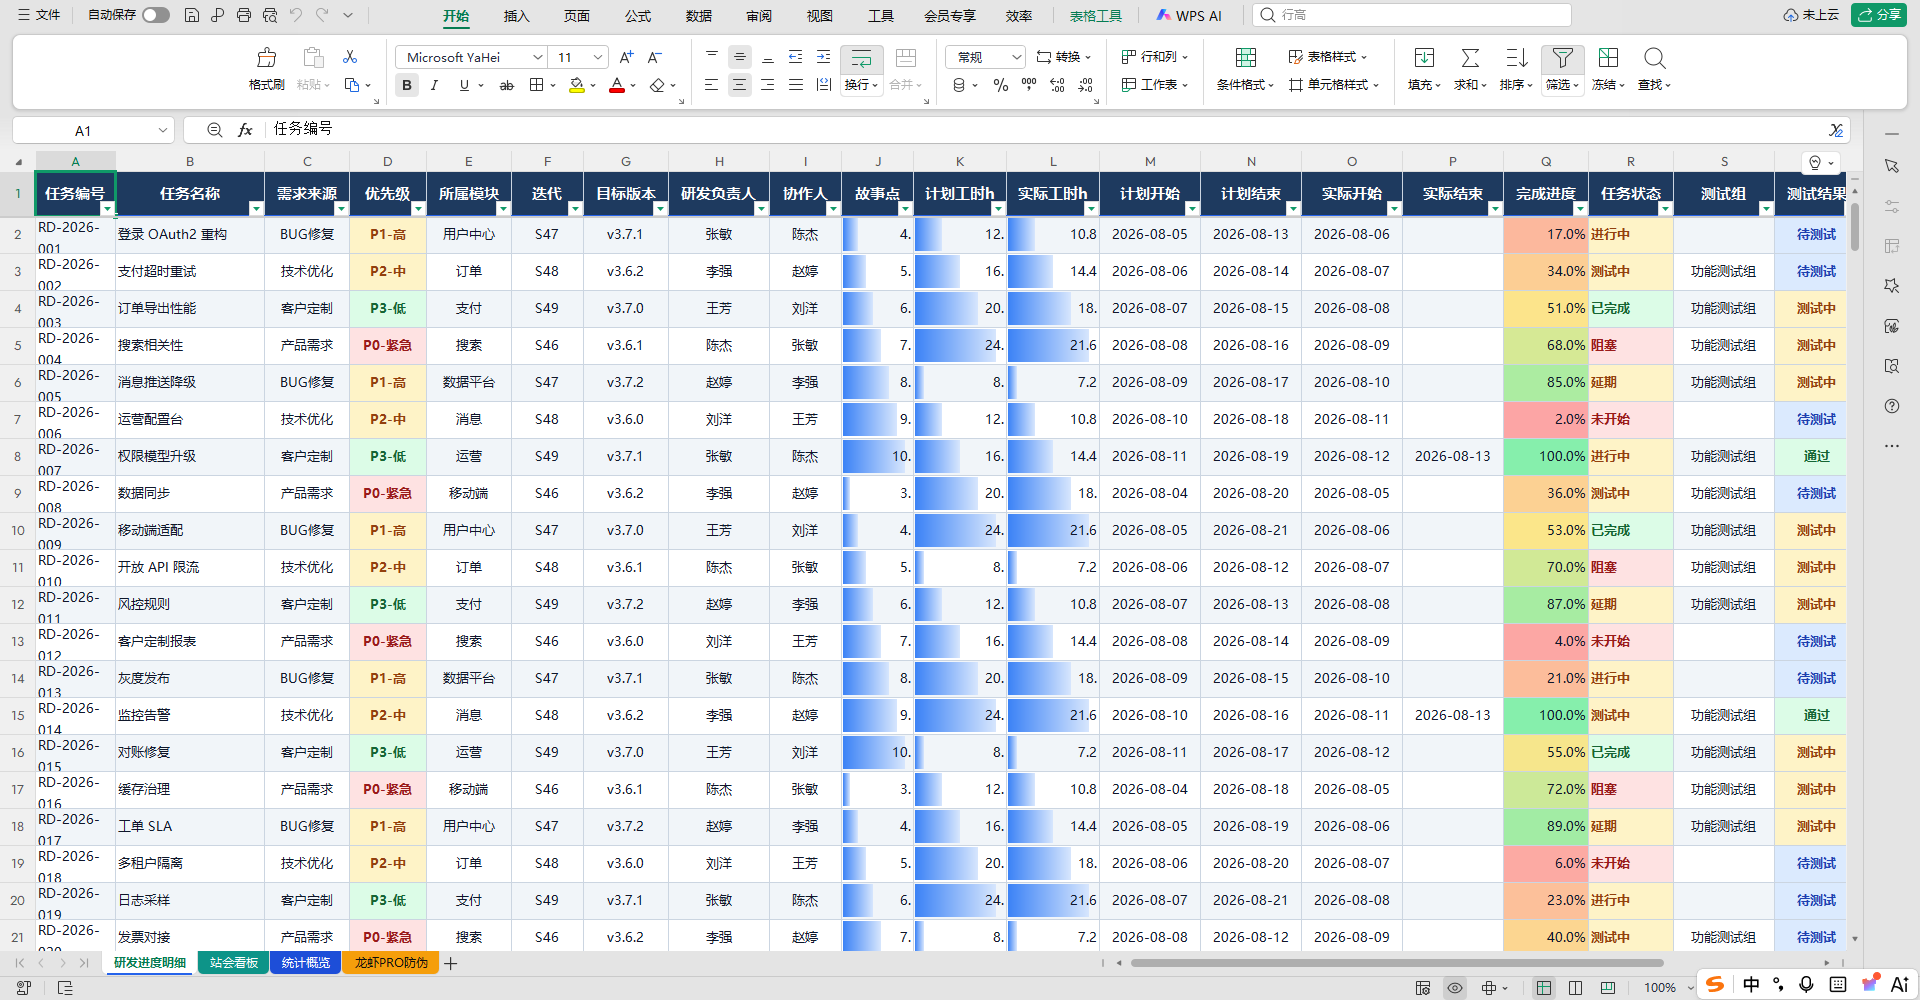
Task: Click the Freeze panes (冻结) icon
Action: pos(1608,57)
